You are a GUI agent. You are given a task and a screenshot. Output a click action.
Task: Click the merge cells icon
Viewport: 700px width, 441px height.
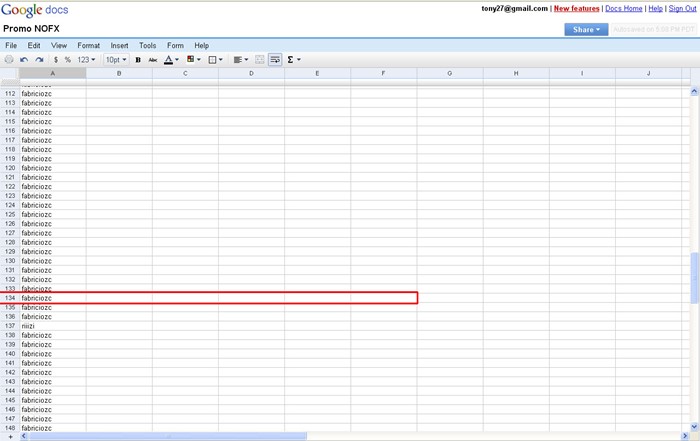[x=260, y=60]
